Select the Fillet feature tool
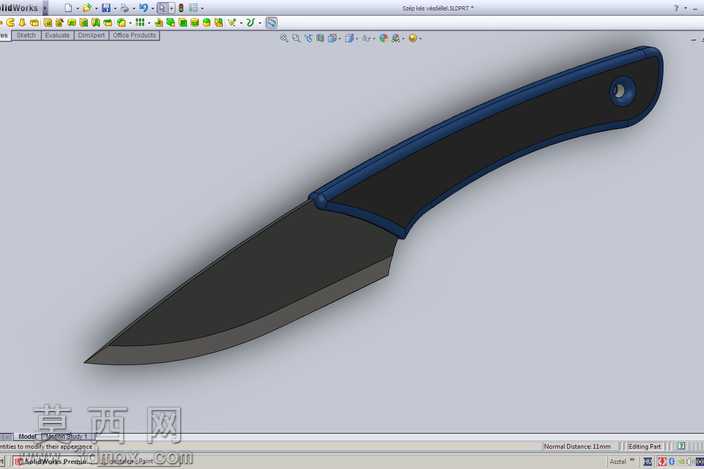The width and height of the screenshot is (704, 469). tap(121, 22)
